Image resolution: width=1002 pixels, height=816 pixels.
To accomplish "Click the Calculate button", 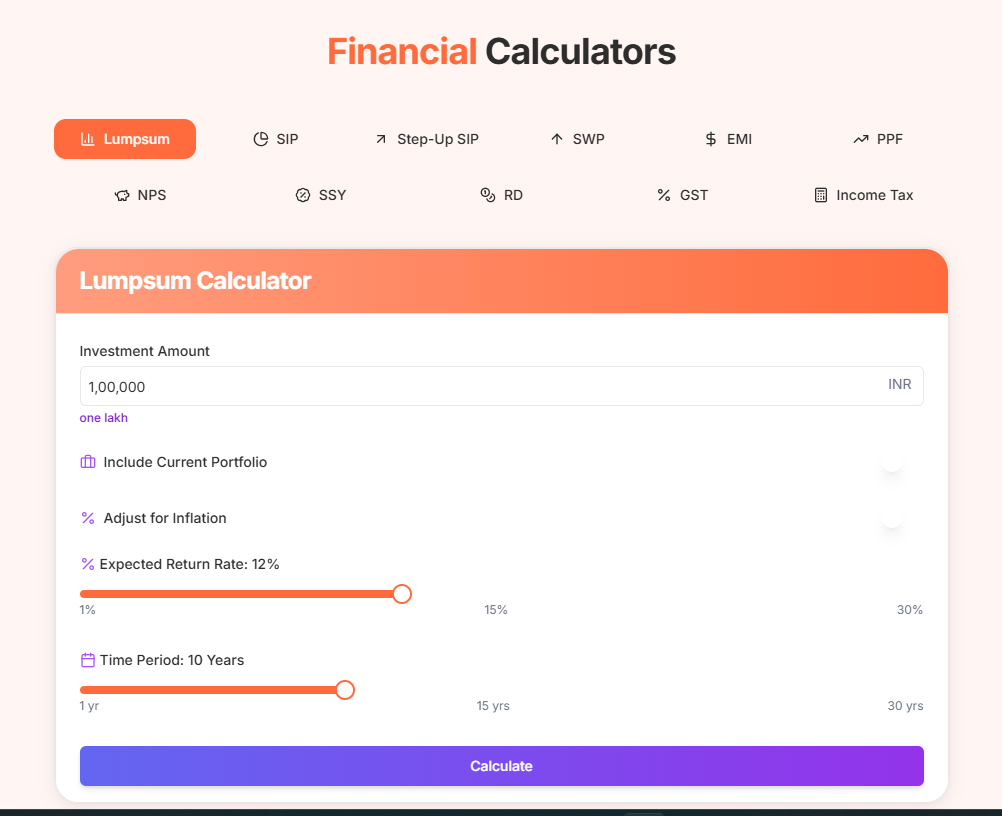I will 502,766.
